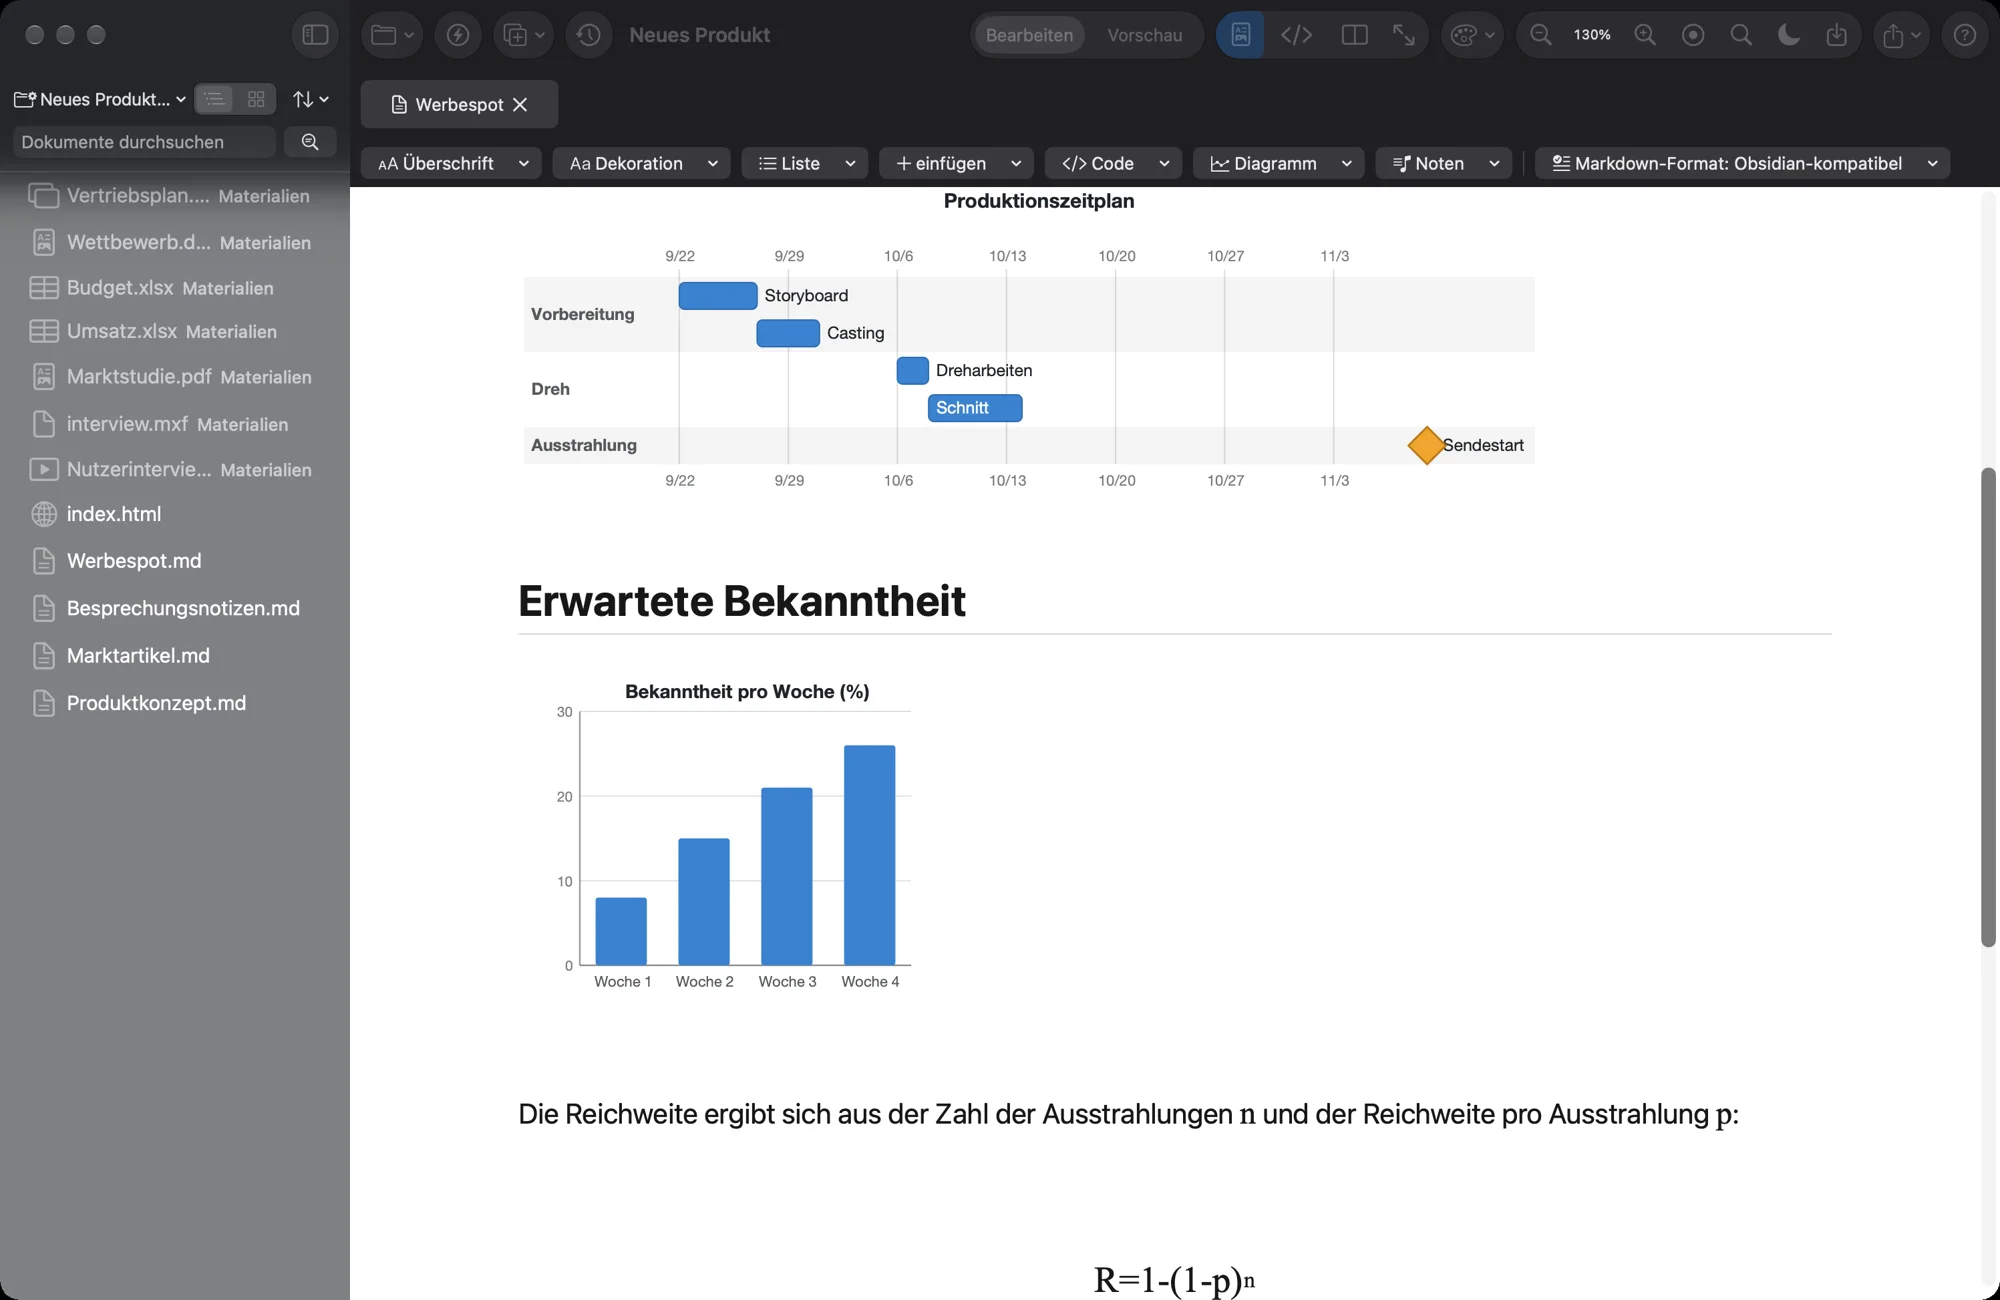This screenshot has width=2000, height=1300.
Task: Open the Dekoration dropdown
Action: click(642, 163)
